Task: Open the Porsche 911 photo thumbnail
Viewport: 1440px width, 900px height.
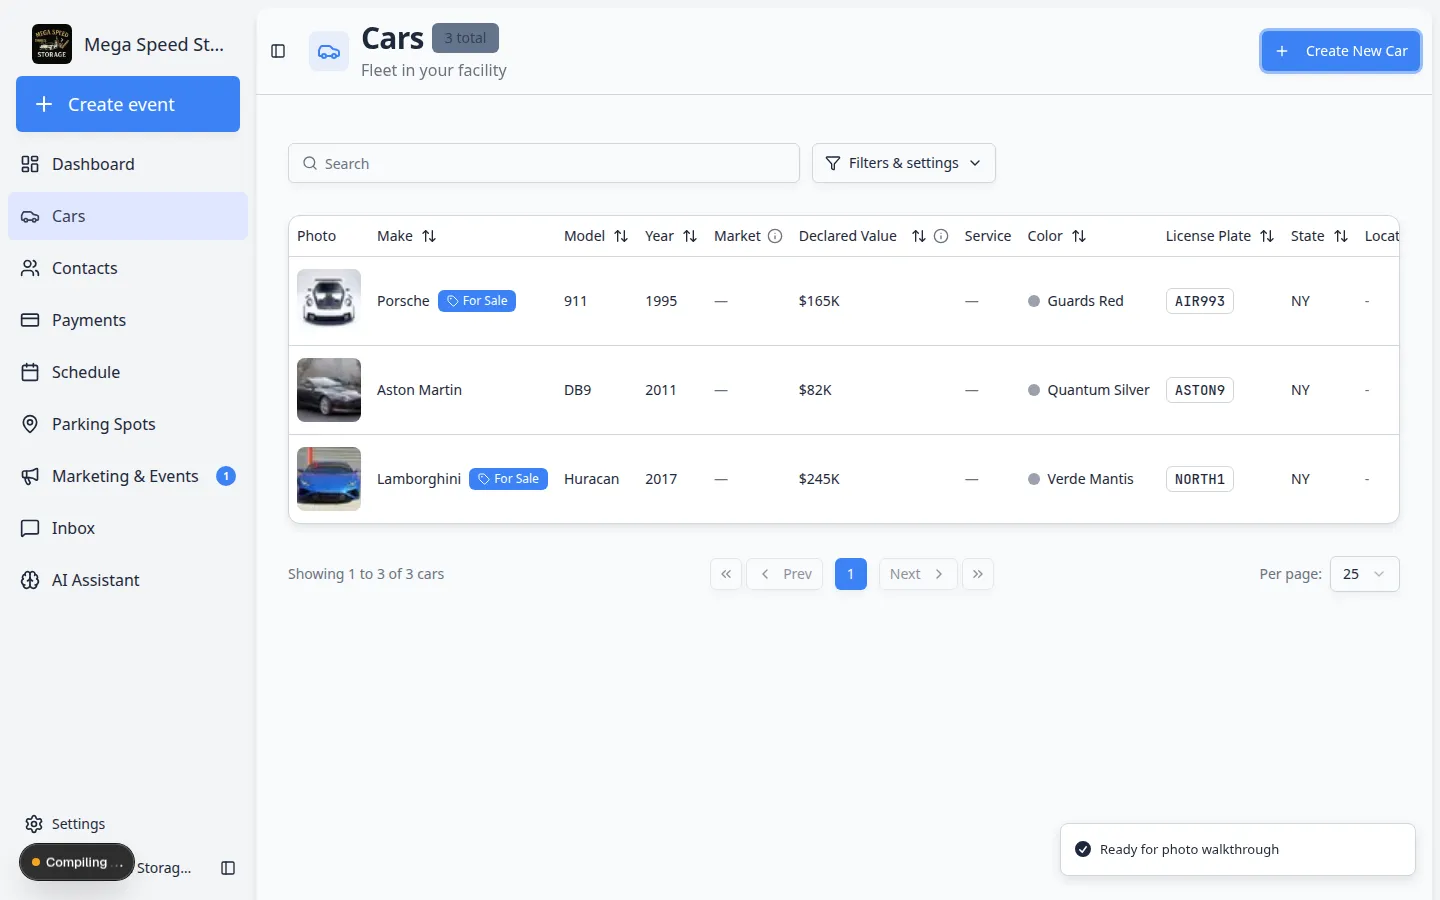Action: click(x=329, y=301)
